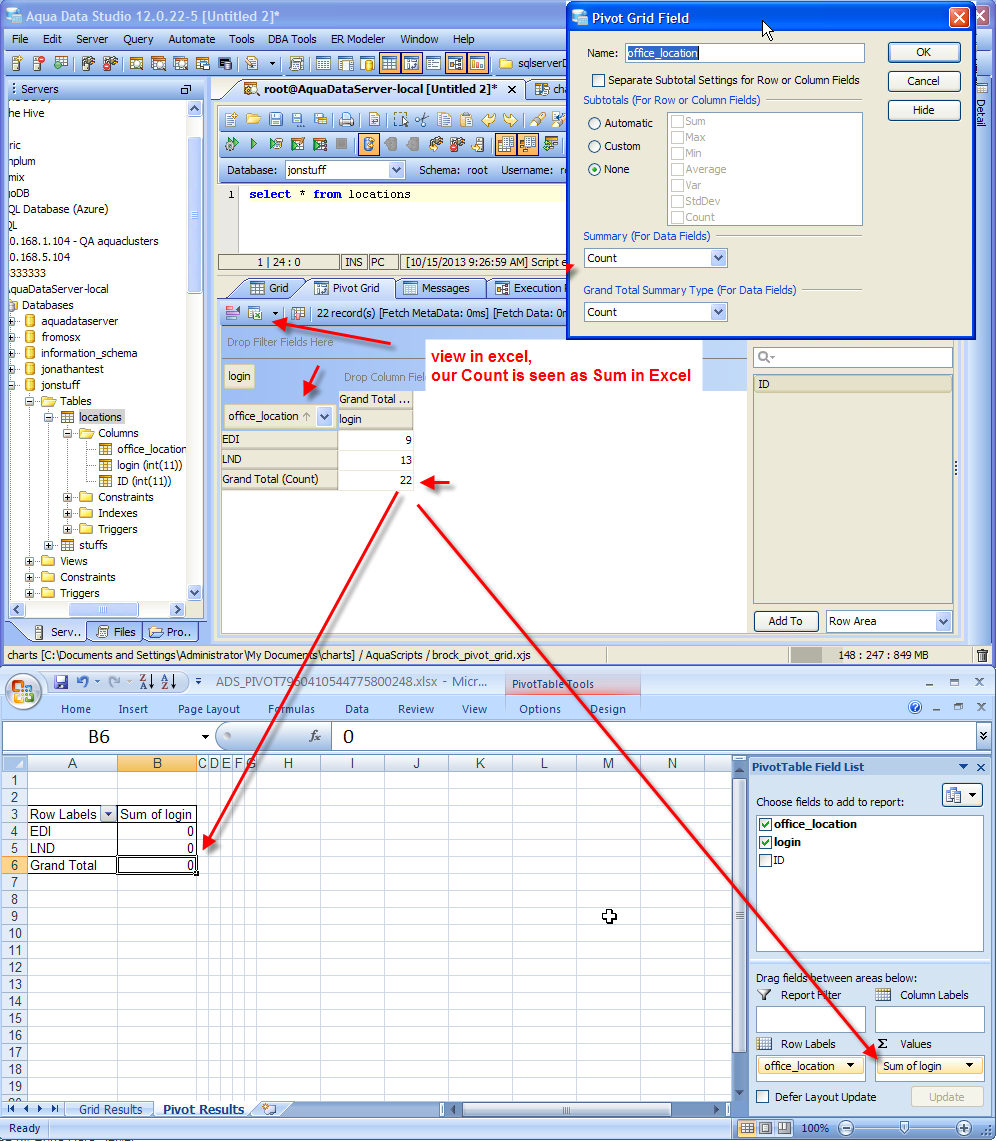Uncheck login field in PivotTable Field List
996x1141 pixels.
(765, 843)
